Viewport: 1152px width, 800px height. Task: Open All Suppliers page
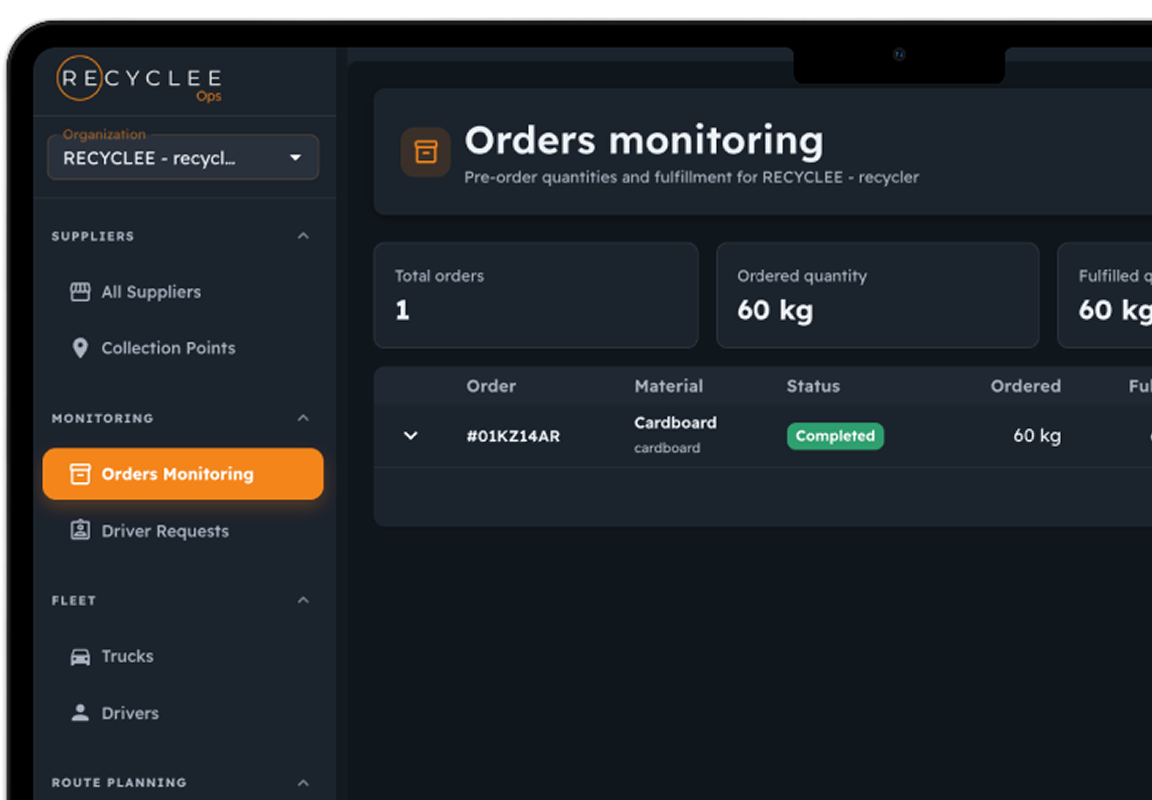point(183,292)
